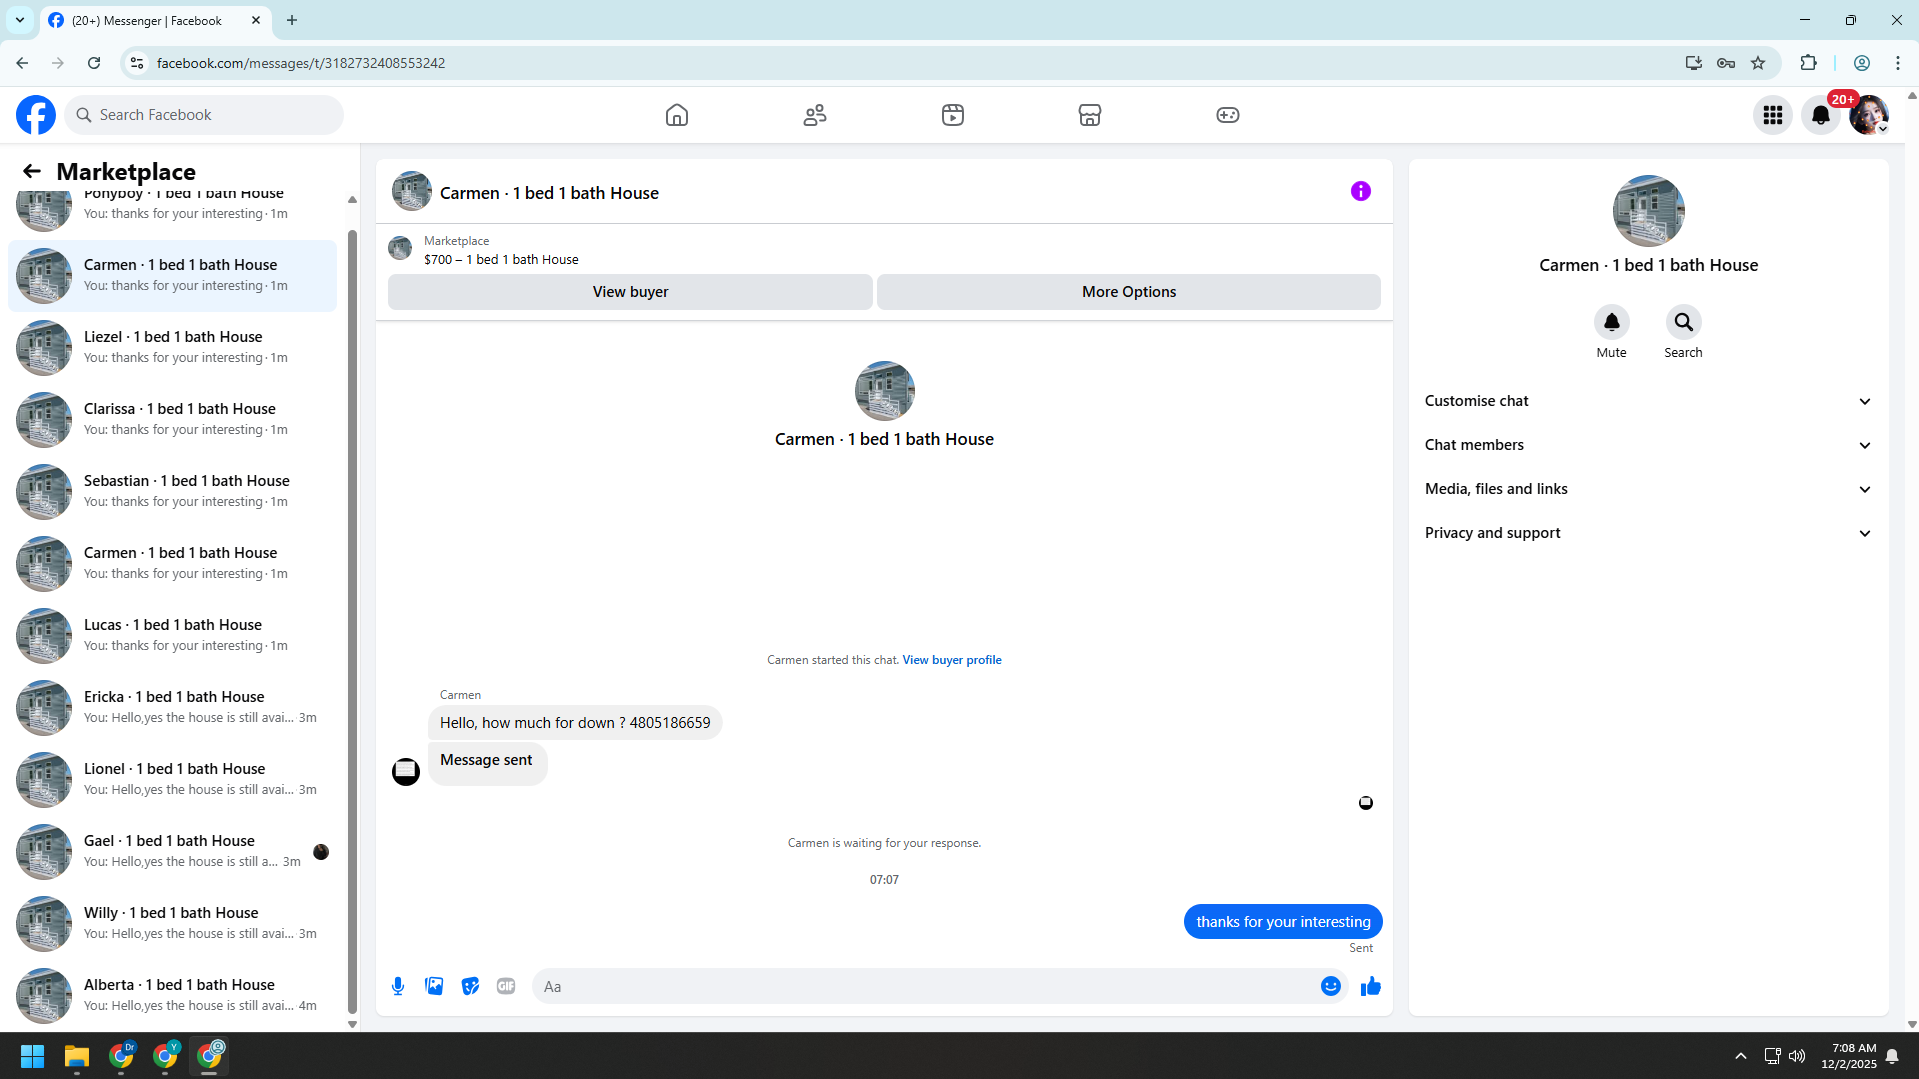
Task: View site information icon in address bar
Action: [x=137, y=63]
